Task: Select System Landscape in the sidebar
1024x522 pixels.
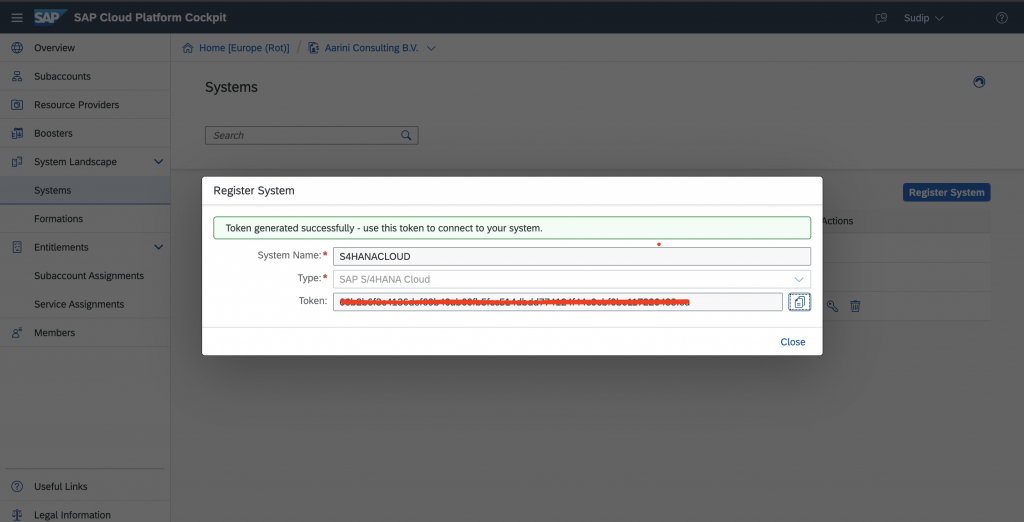Action: click(x=75, y=161)
